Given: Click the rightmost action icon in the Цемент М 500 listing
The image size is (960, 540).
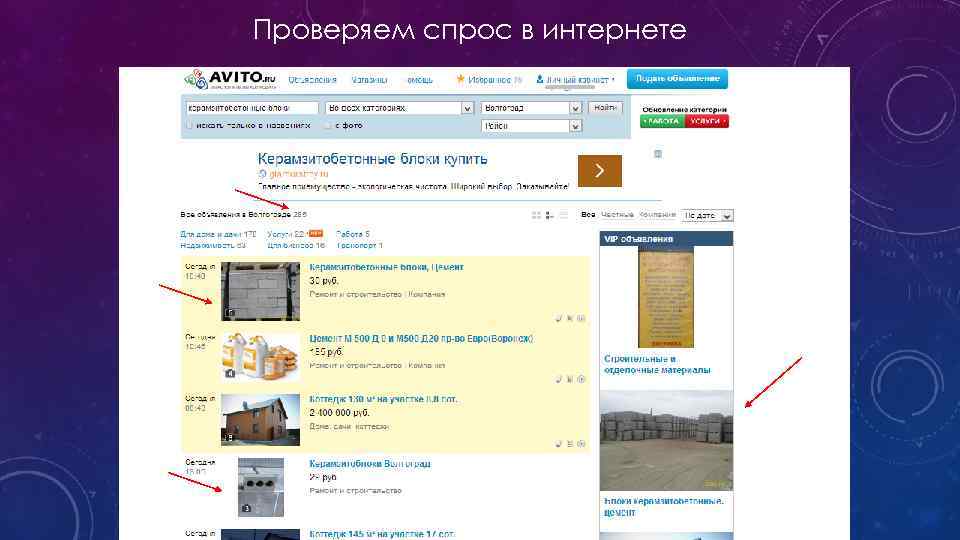Looking at the screenshot, I should pos(582,380).
